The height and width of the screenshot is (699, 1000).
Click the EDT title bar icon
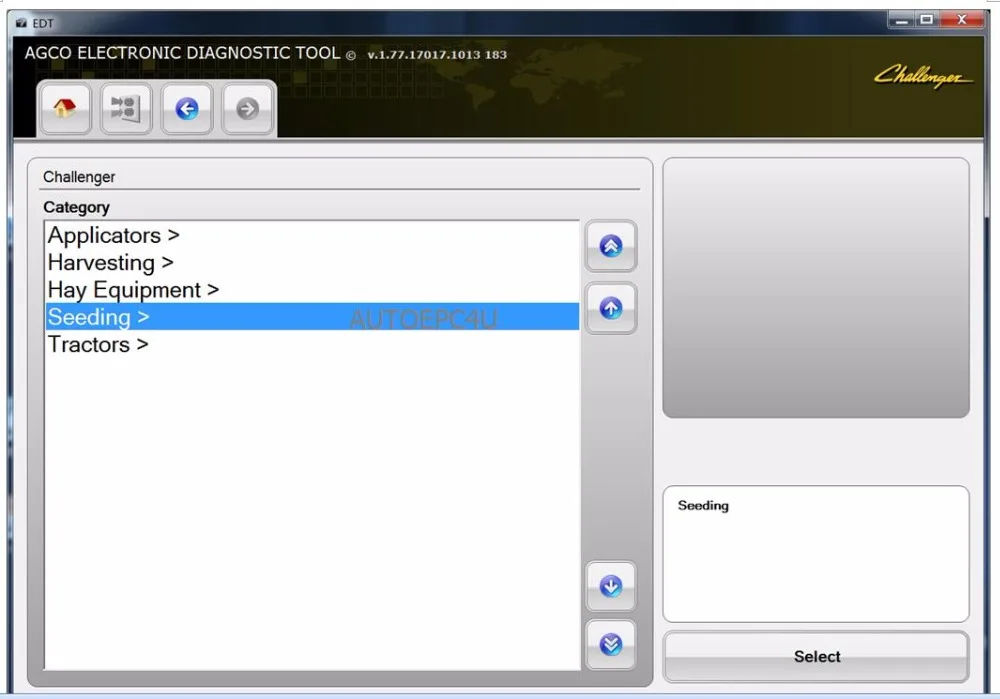pos(21,23)
